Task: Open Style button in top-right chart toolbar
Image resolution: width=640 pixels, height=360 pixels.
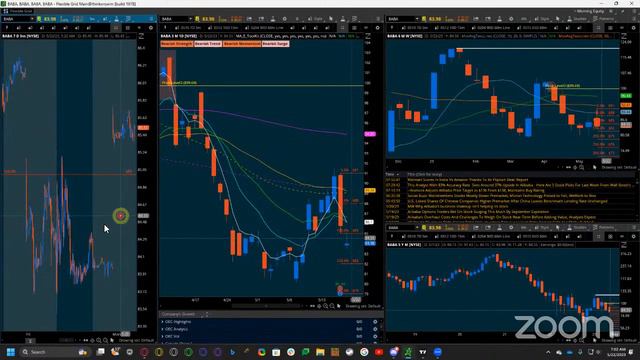Action: click(x=542, y=19)
